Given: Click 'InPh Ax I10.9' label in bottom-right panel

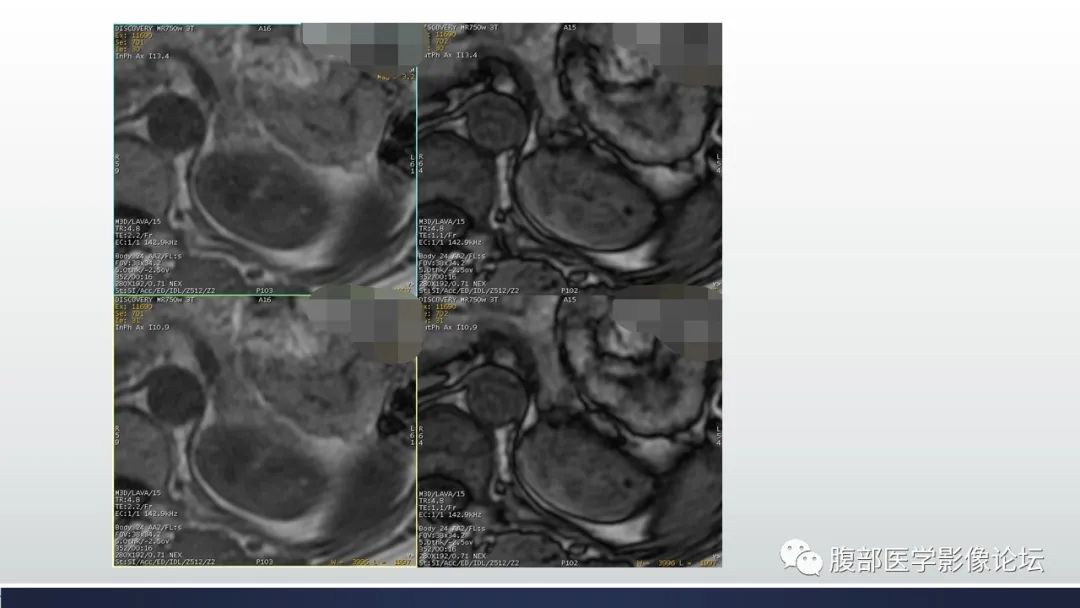Looking at the screenshot, I should [450, 328].
